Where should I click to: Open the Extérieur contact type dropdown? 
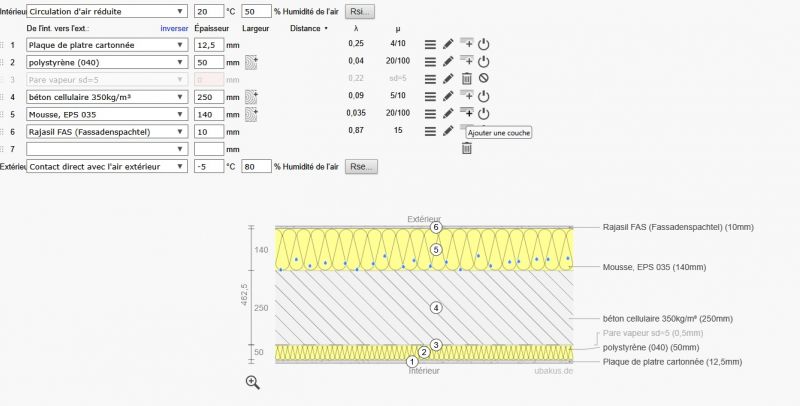click(x=106, y=166)
